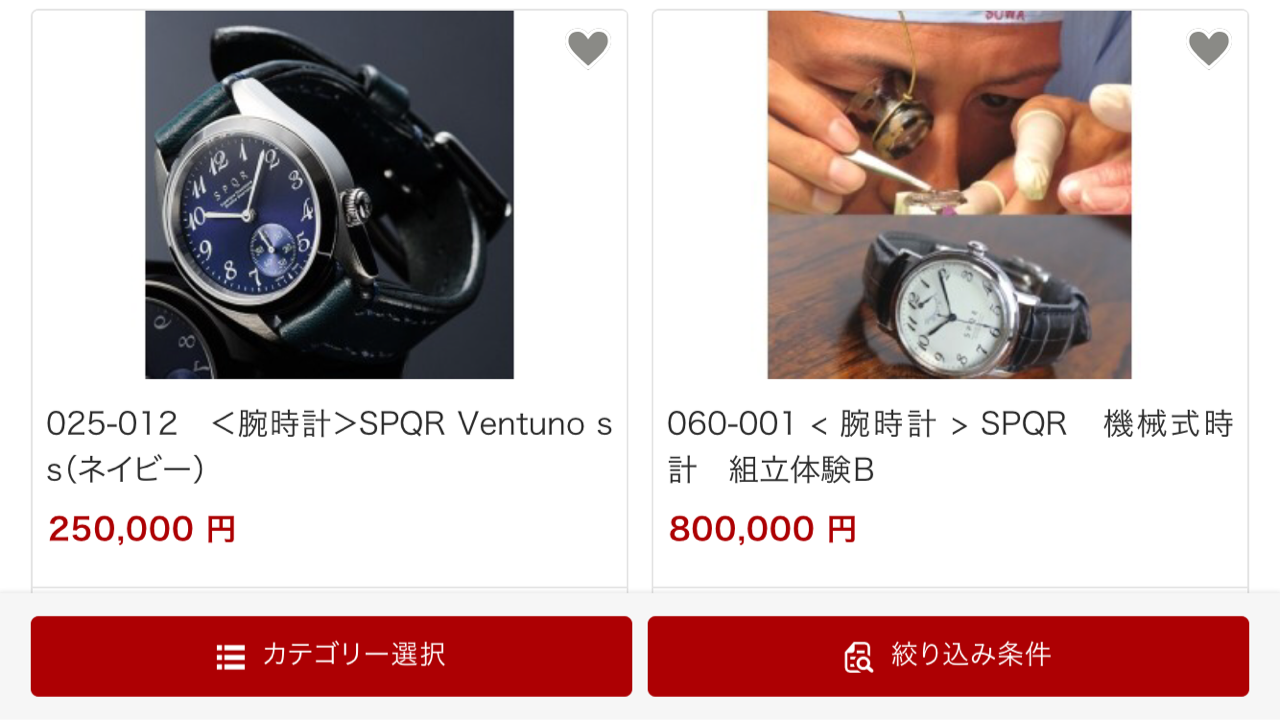
Task: Click the white area beside 800,000 円
Action: pyautogui.click(x=1050, y=529)
